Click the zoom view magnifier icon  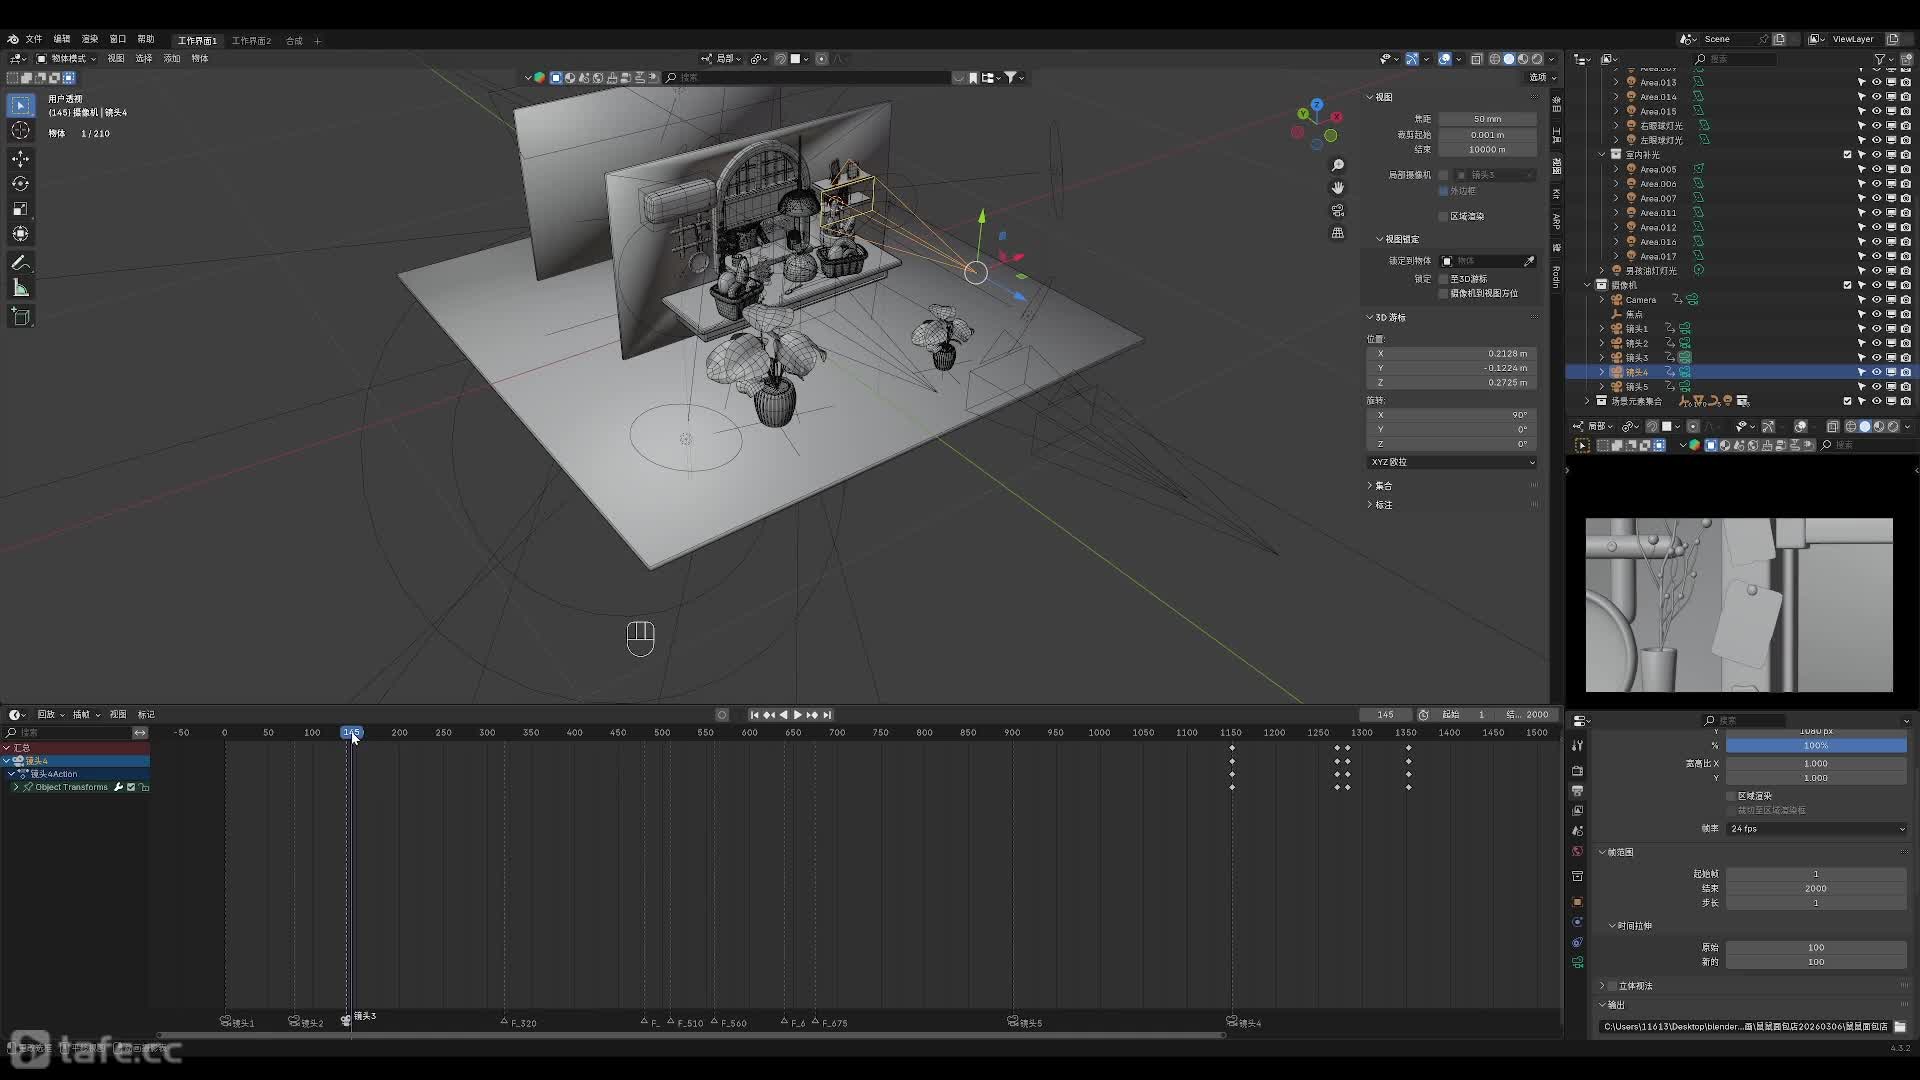tap(1338, 165)
